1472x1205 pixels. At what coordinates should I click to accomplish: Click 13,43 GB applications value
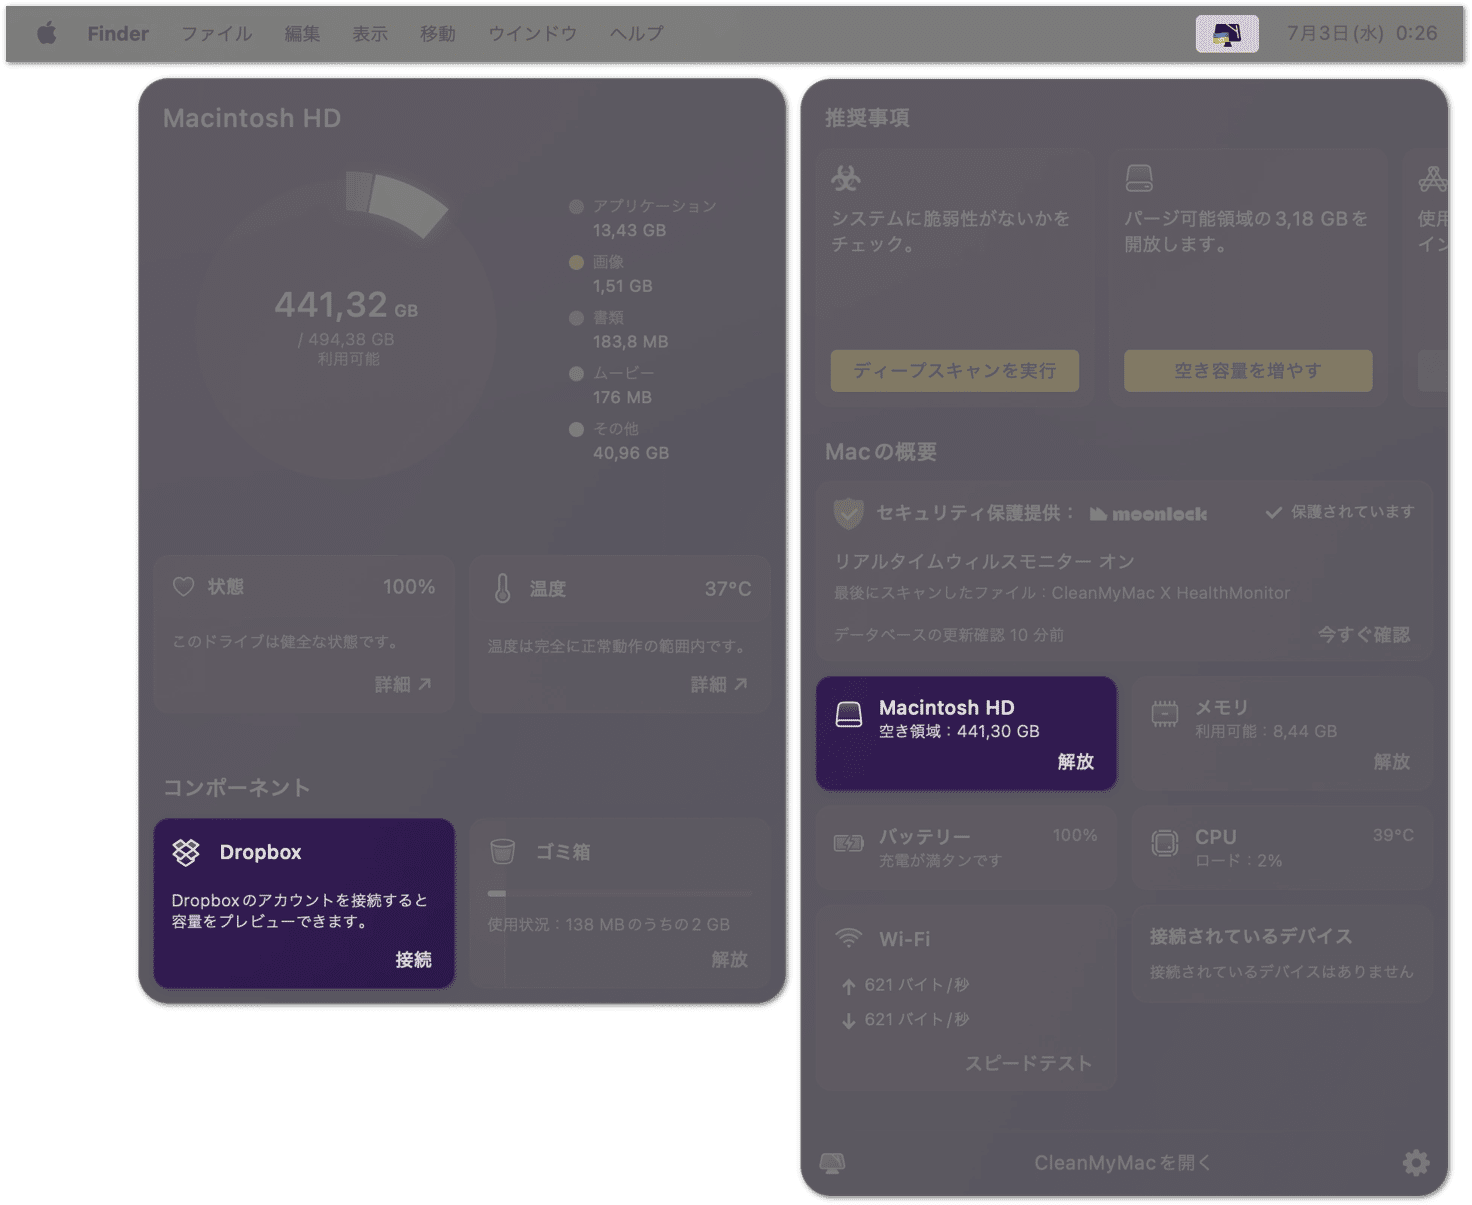point(629,230)
